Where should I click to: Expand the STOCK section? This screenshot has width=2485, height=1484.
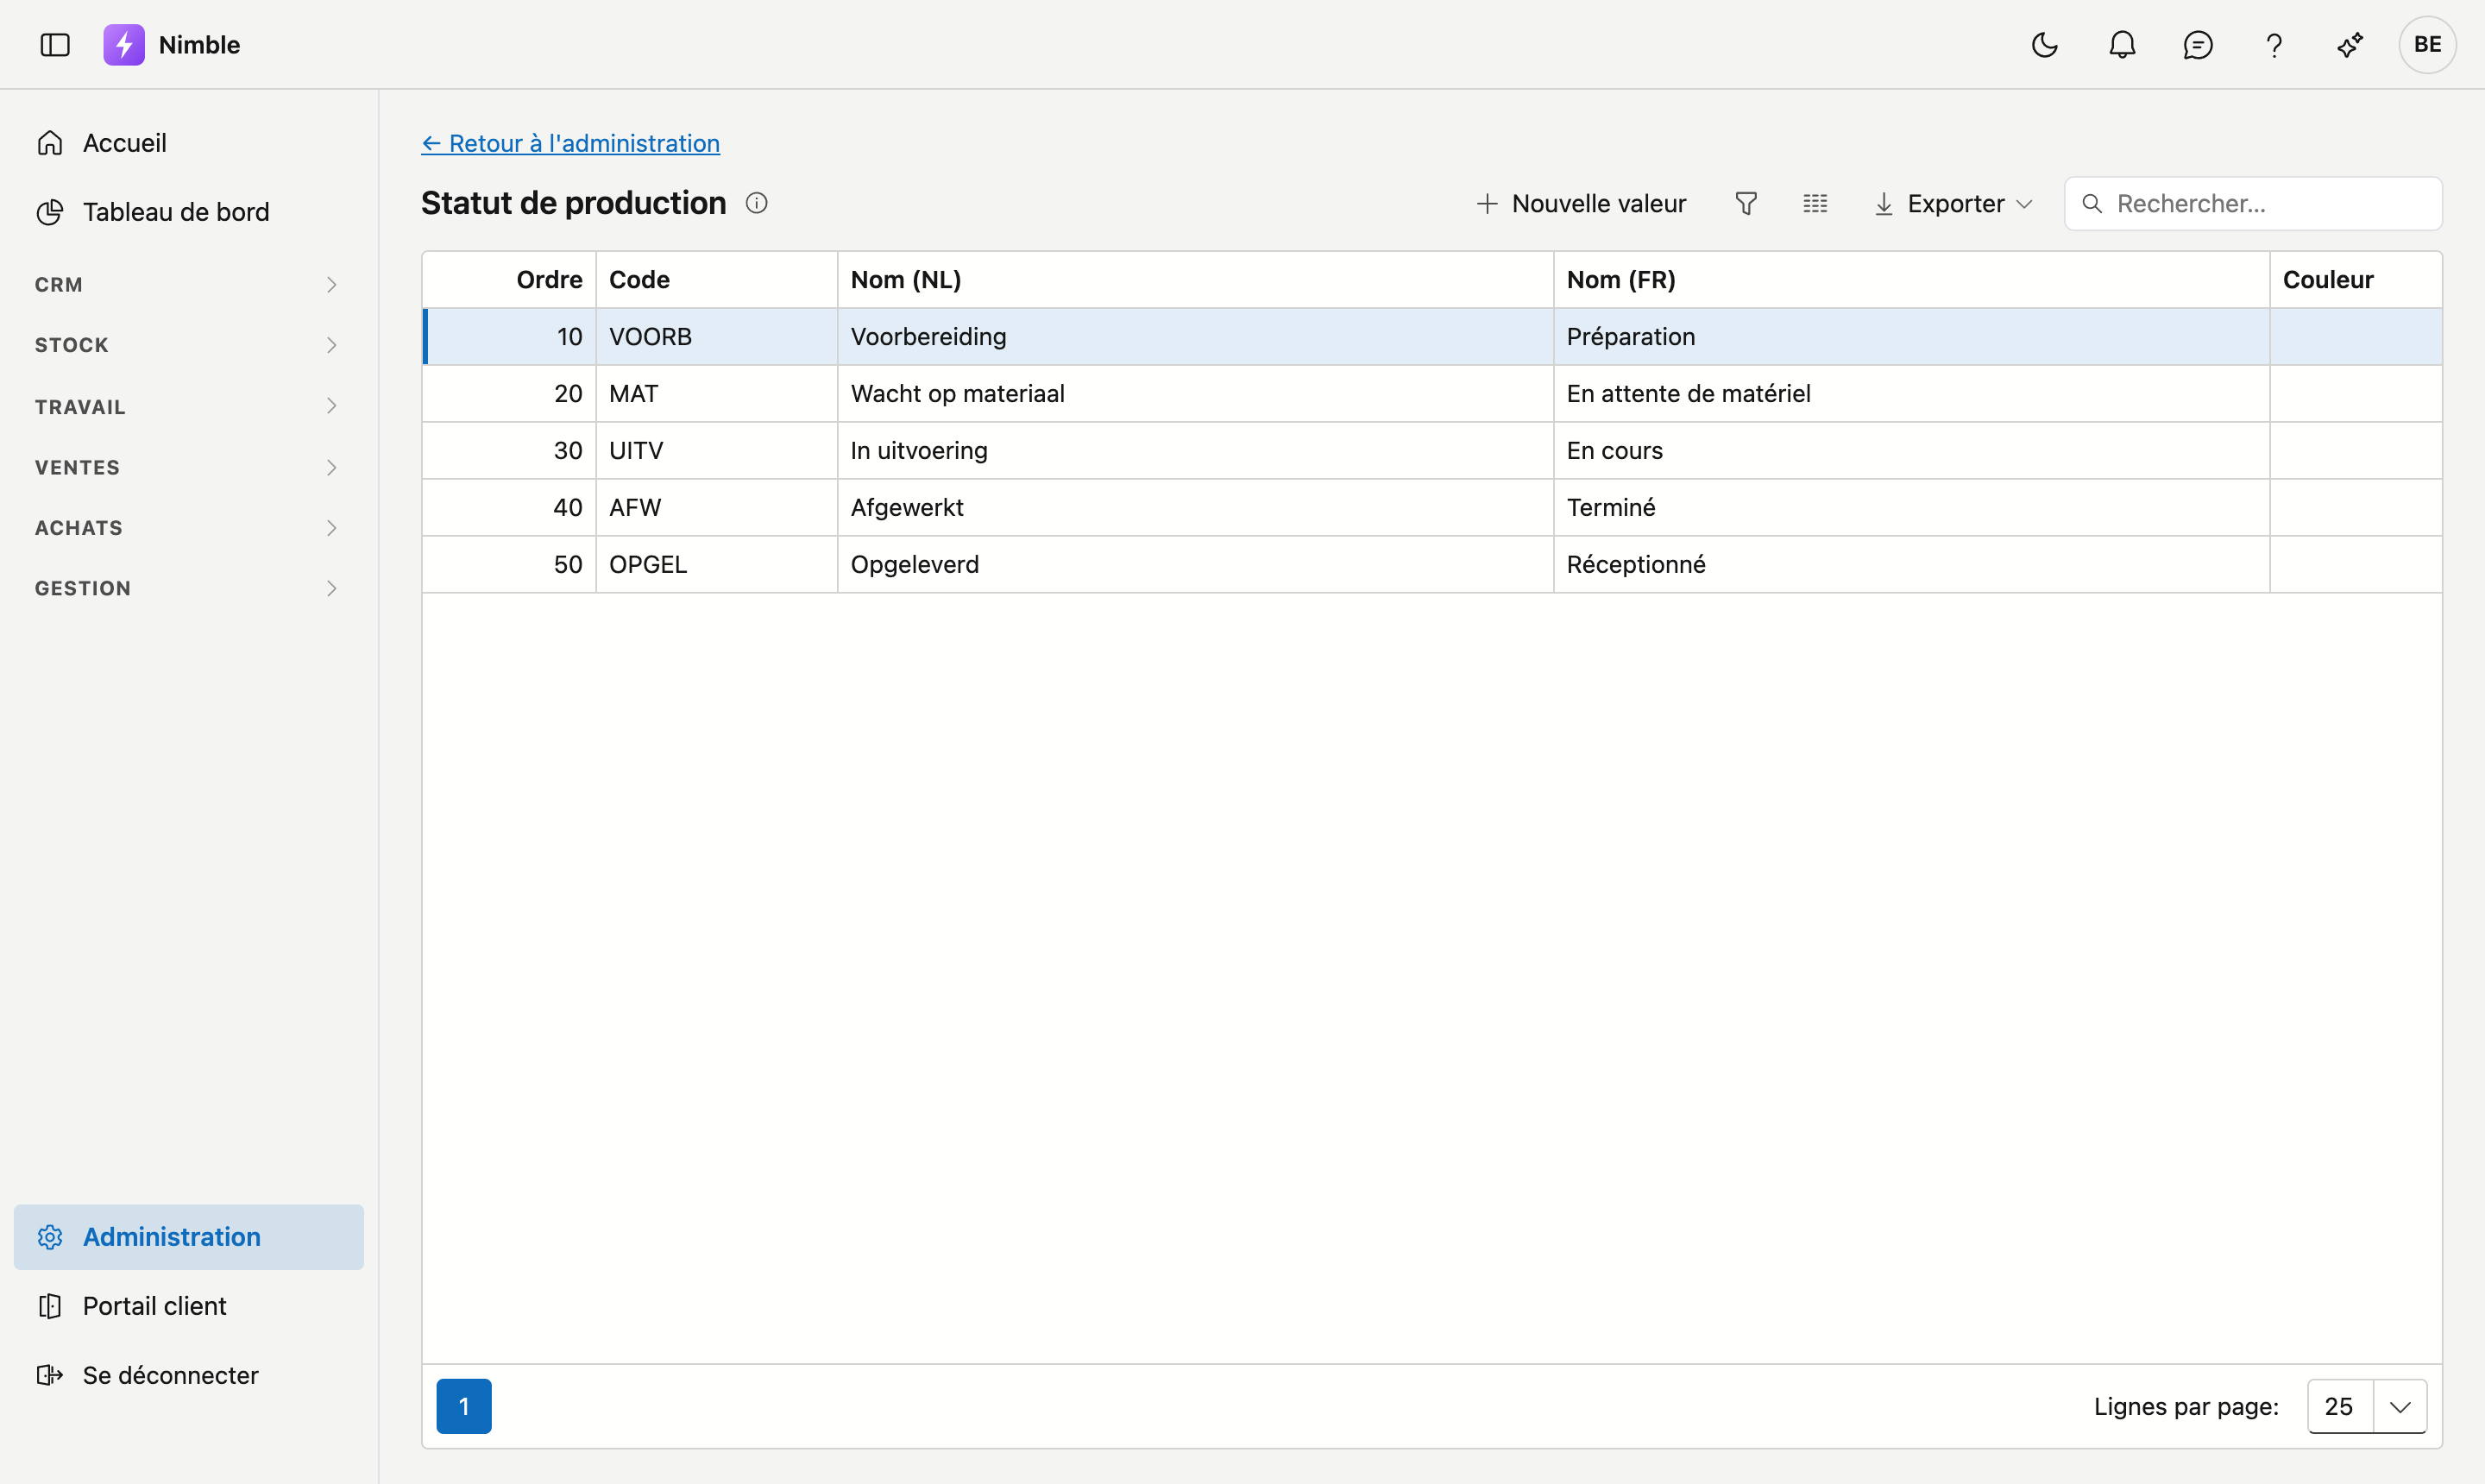pos(188,345)
